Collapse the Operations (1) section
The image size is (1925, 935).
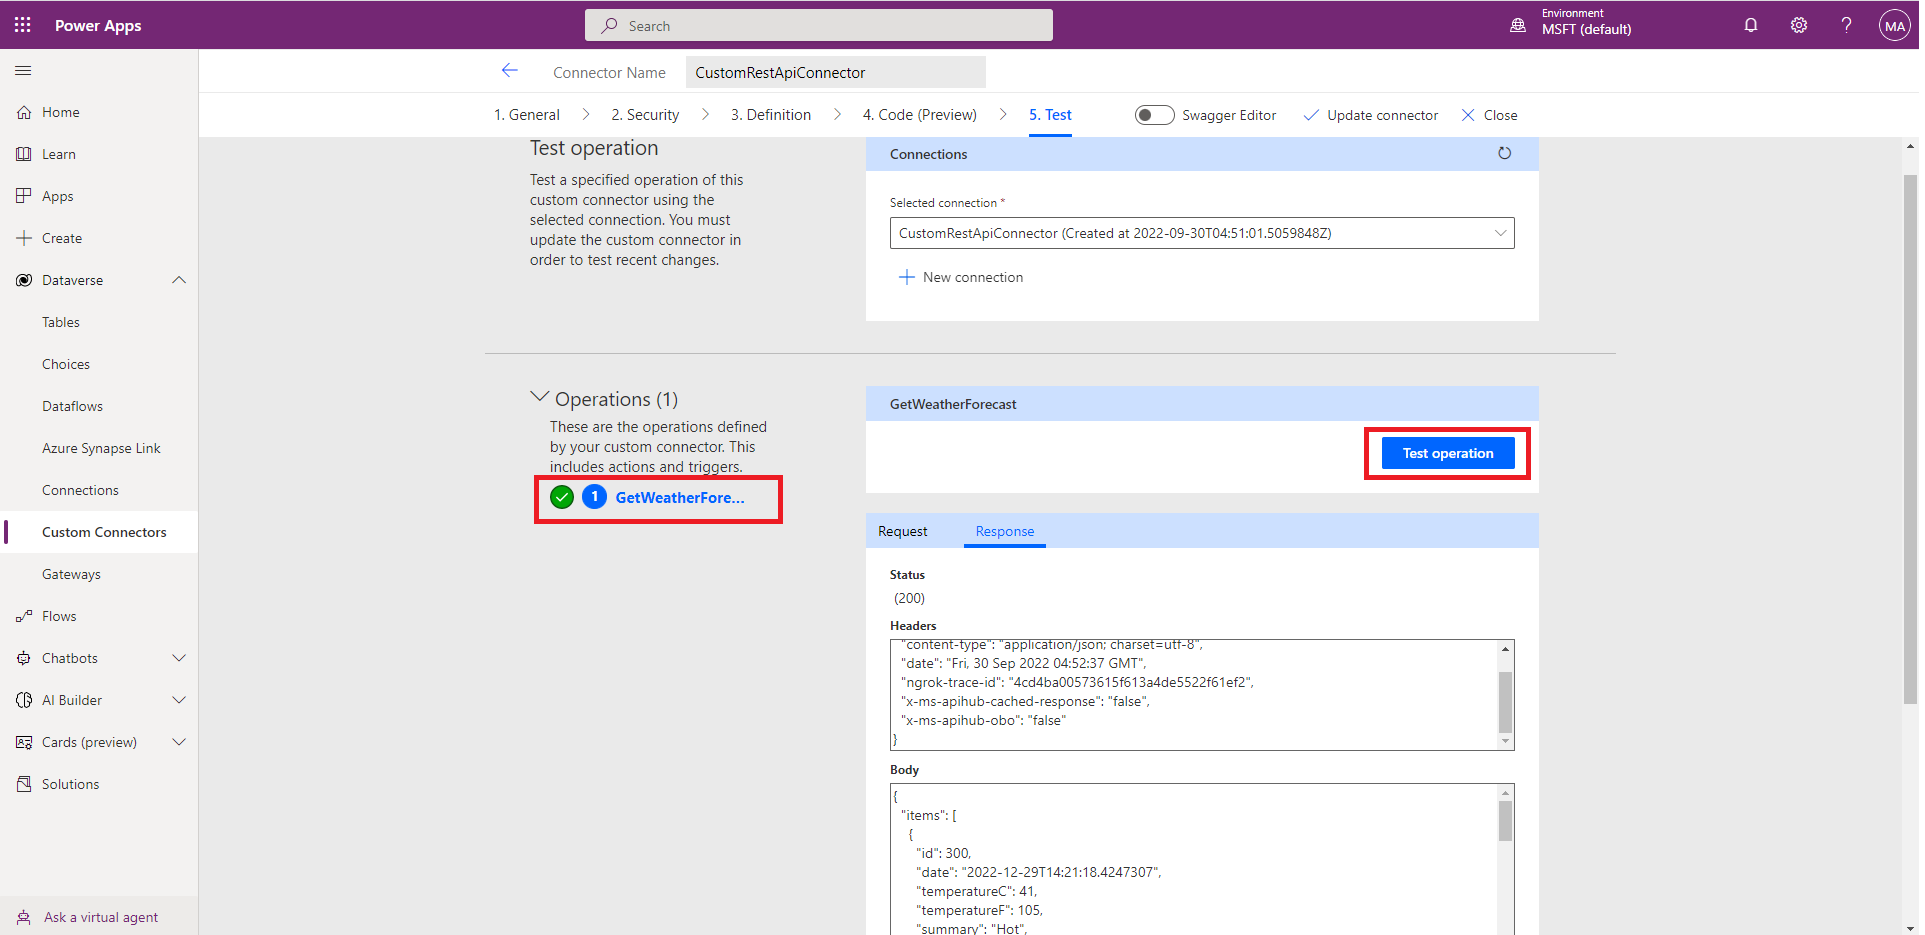pyautogui.click(x=539, y=398)
